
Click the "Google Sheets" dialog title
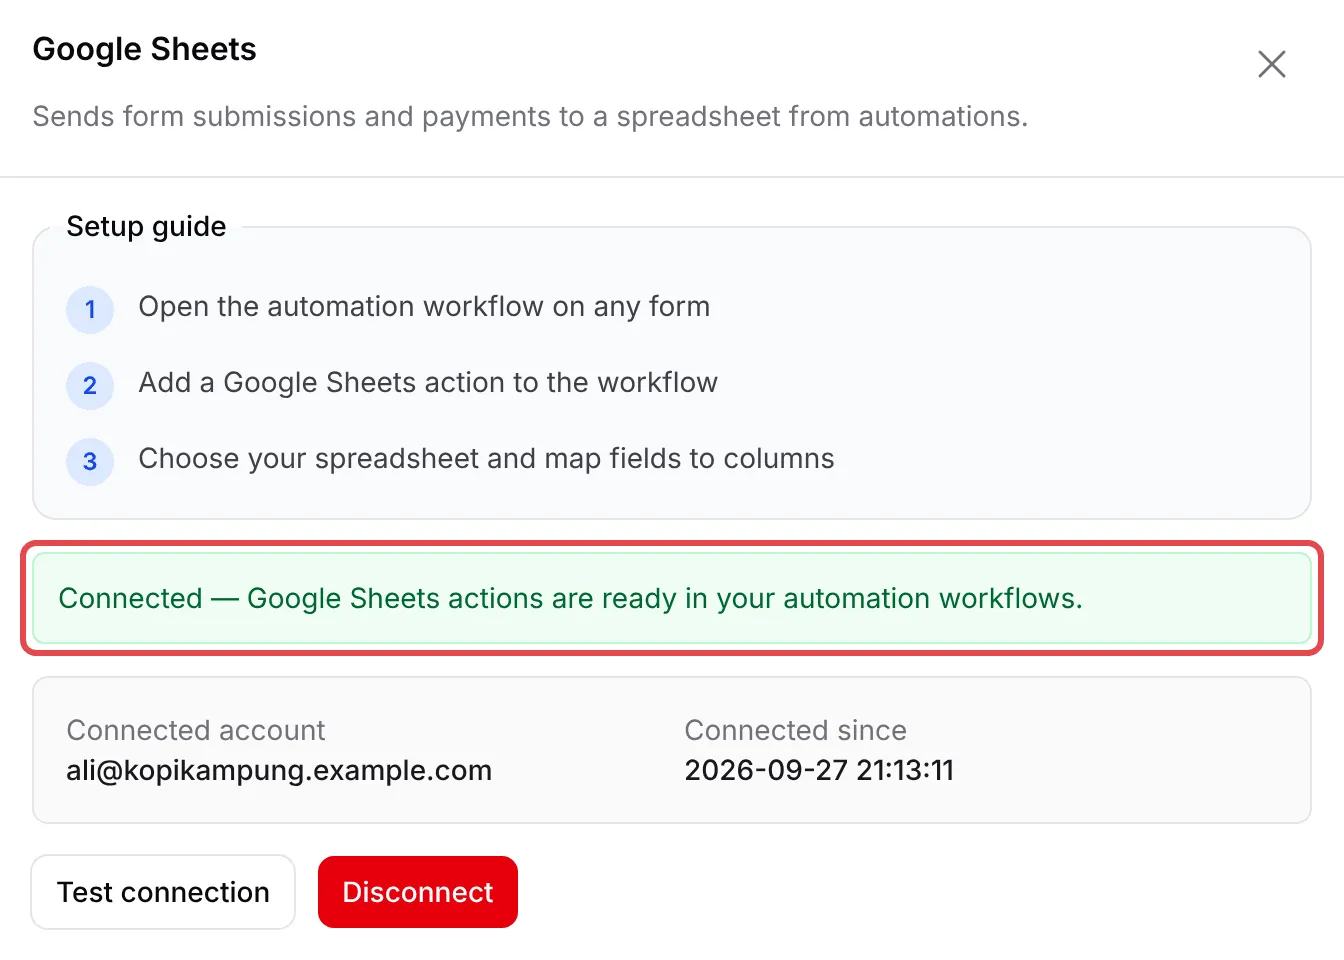click(x=145, y=49)
